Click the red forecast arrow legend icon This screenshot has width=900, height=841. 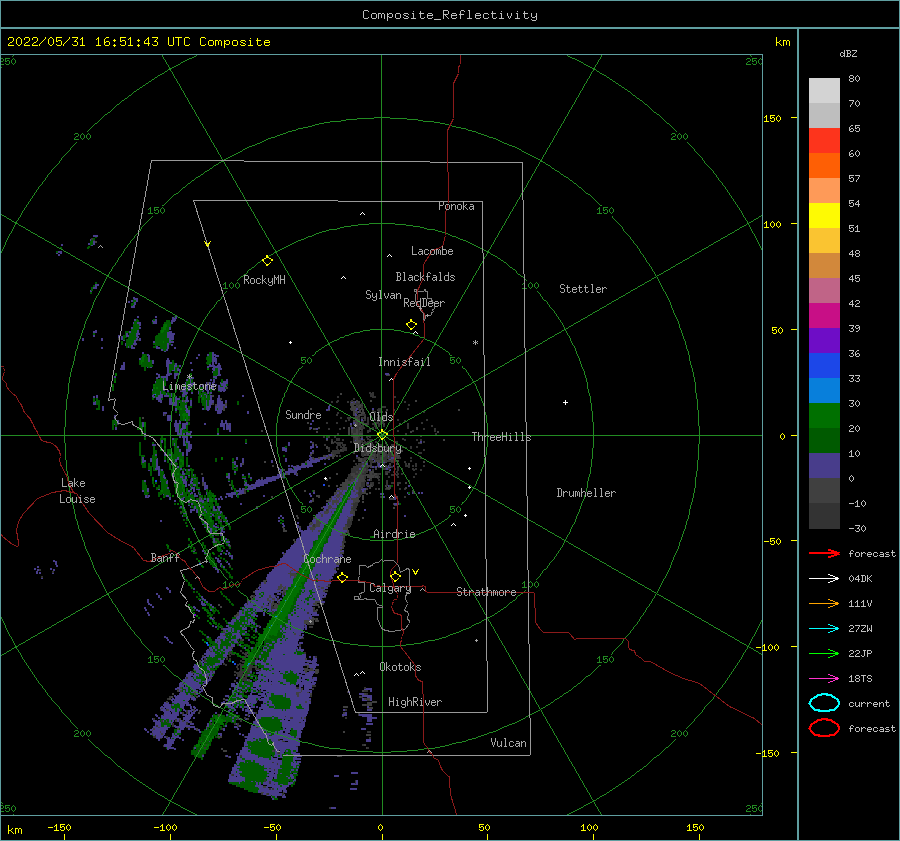[824, 553]
